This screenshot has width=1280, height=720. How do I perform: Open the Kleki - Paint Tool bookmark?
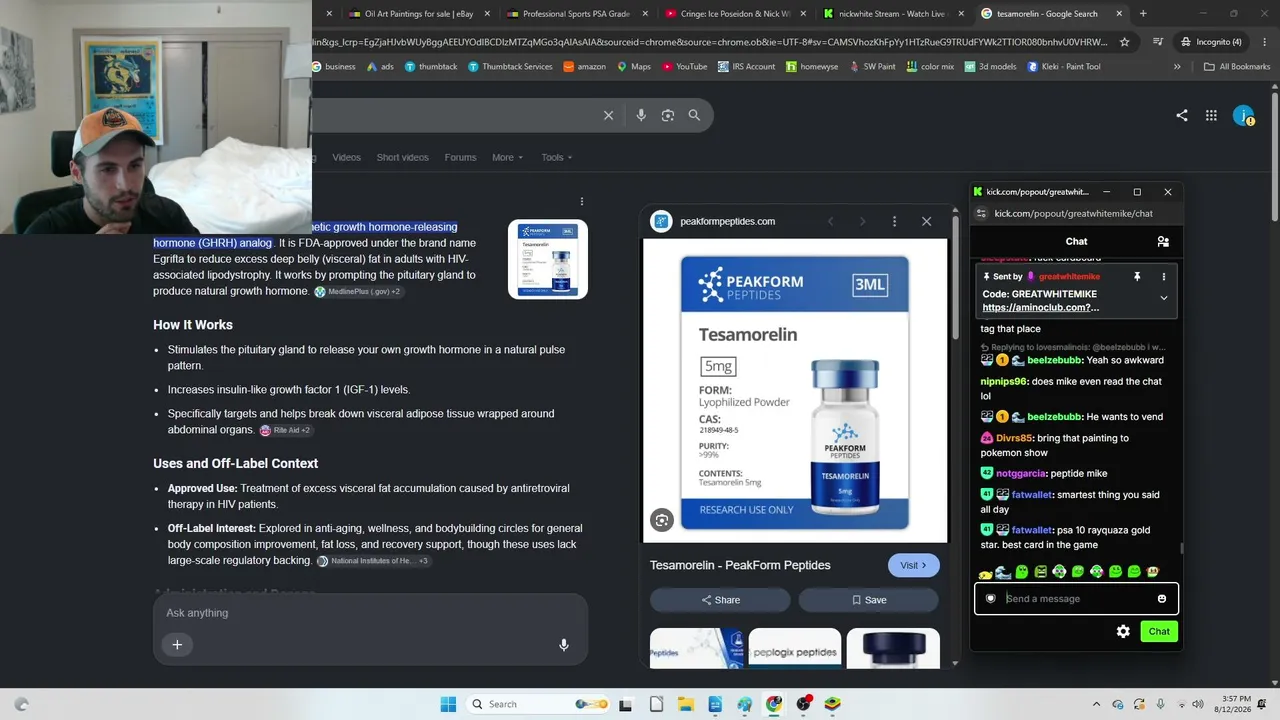(x=1064, y=67)
